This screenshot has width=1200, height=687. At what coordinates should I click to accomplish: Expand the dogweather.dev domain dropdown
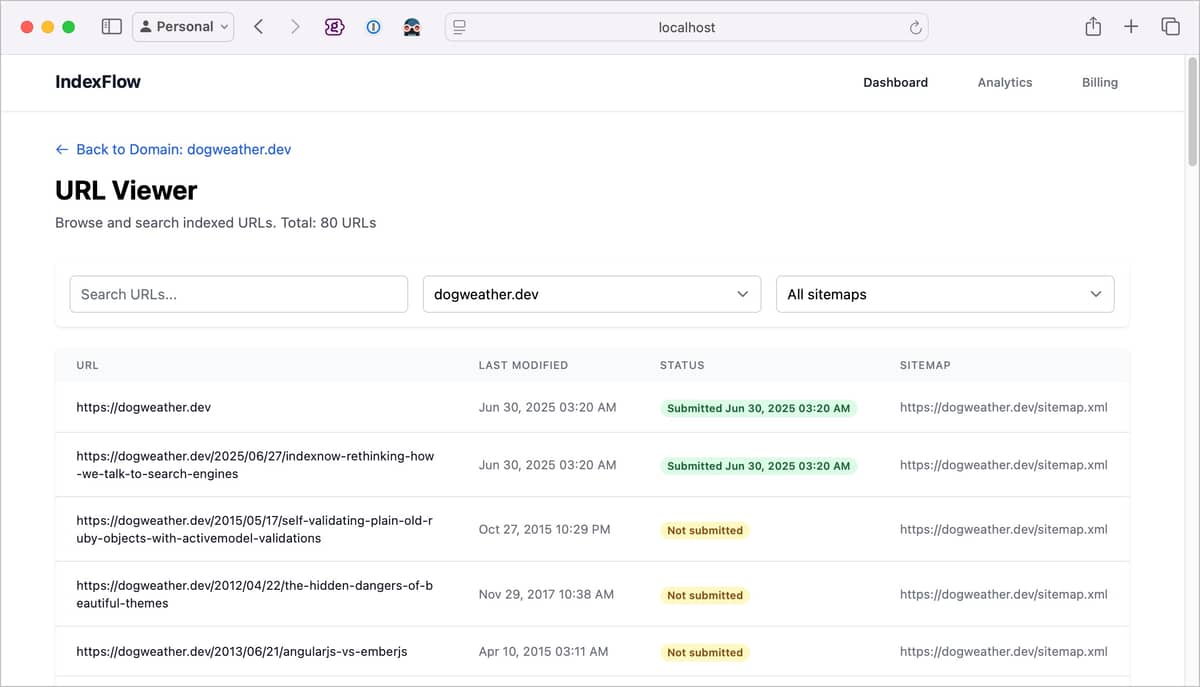click(592, 294)
